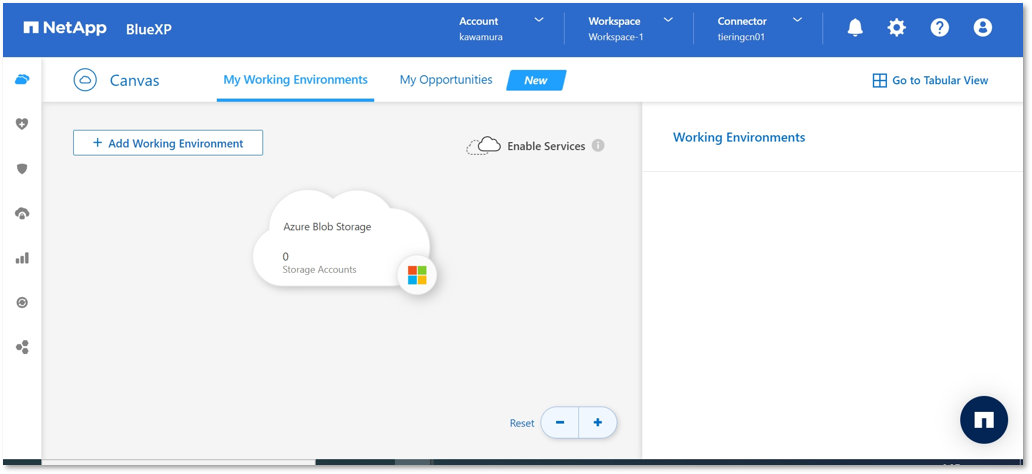This screenshot has height=474, width=1032.
Task: Click the BlueXP title text
Action: tap(149, 29)
